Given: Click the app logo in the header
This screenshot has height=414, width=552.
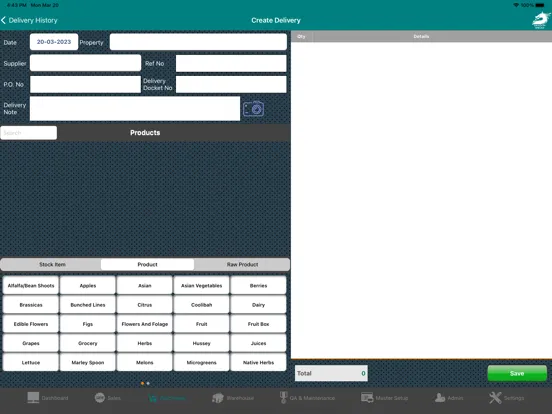Looking at the screenshot, I should pos(541,20).
